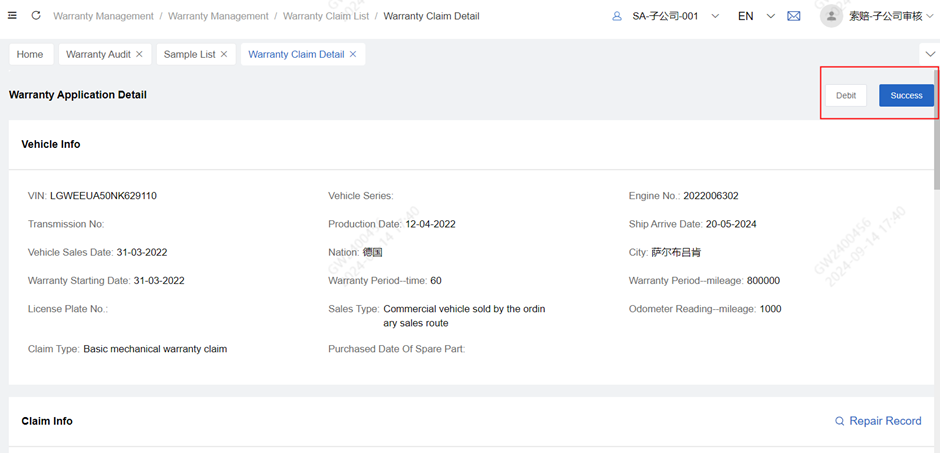Expand the tab list chevron

pos(930,54)
